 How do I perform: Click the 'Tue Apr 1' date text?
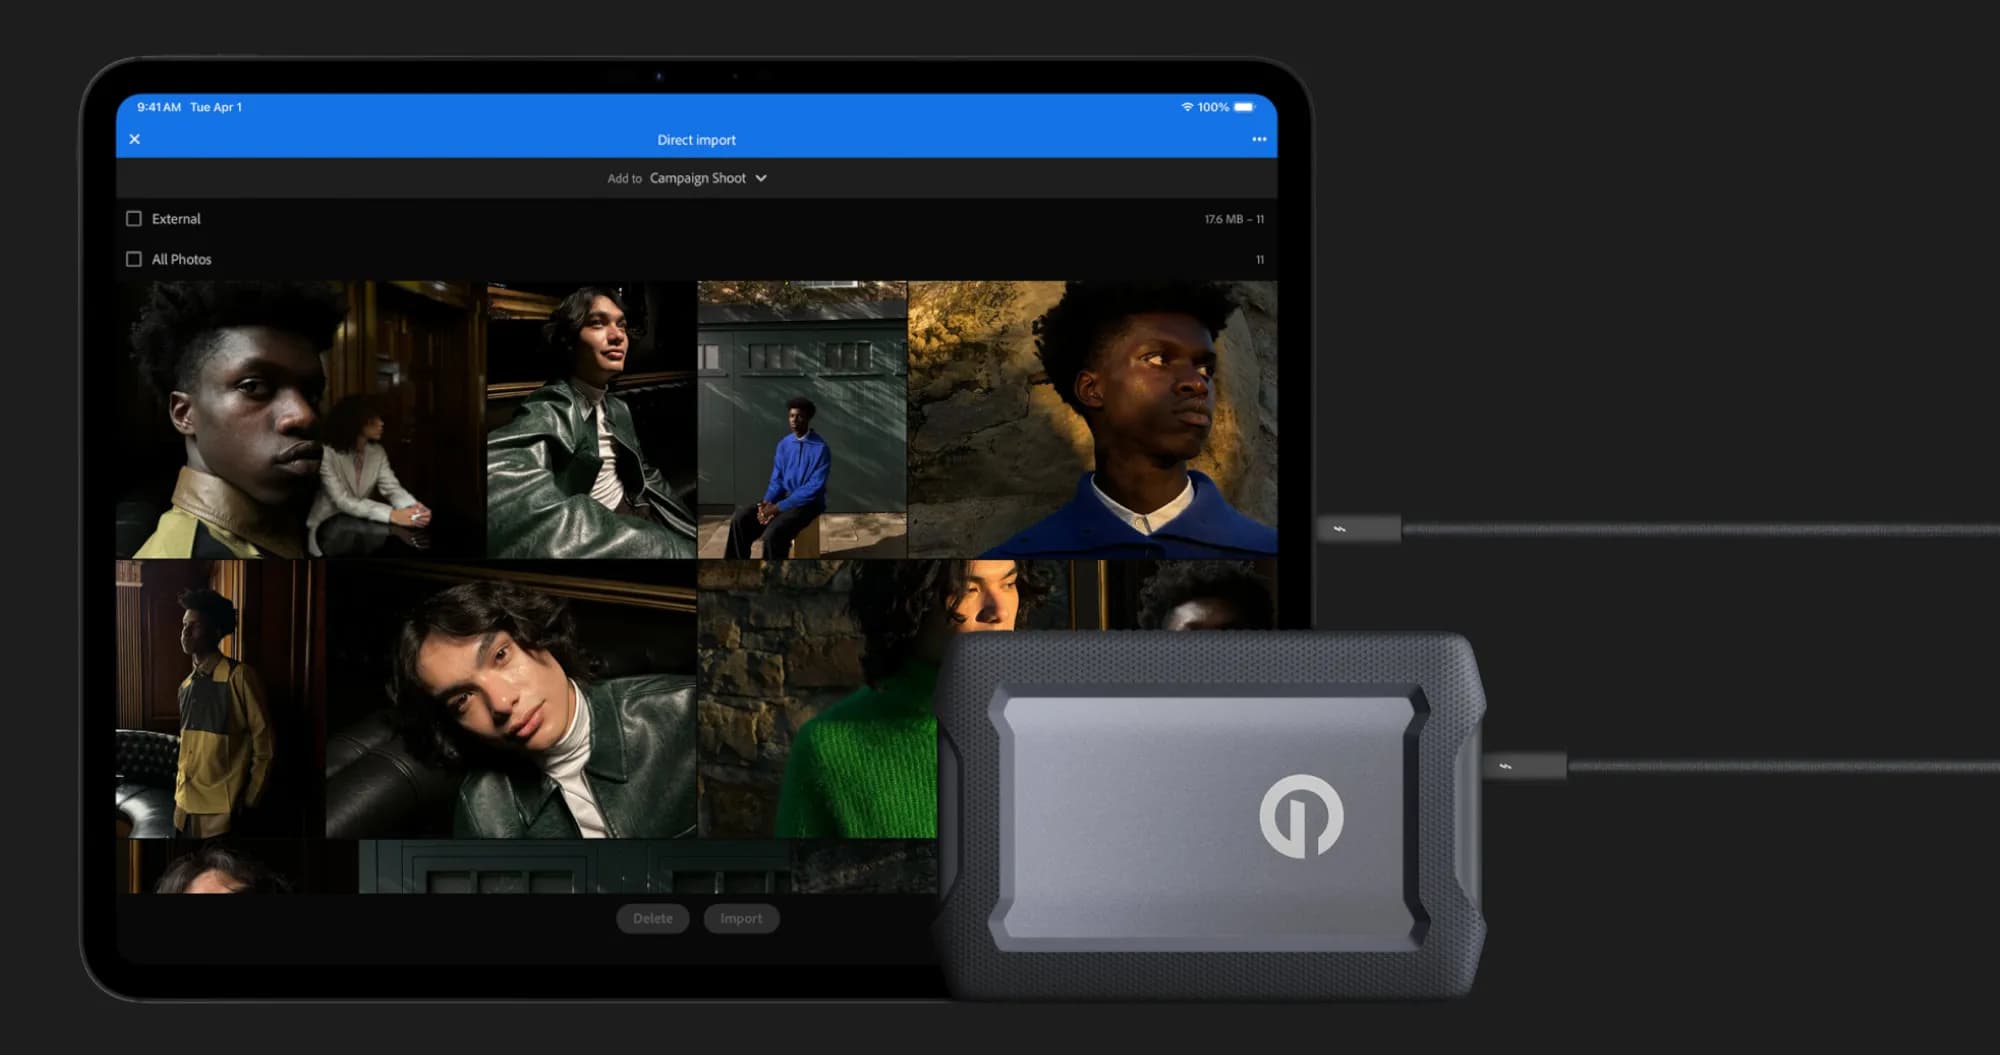point(216,107)
